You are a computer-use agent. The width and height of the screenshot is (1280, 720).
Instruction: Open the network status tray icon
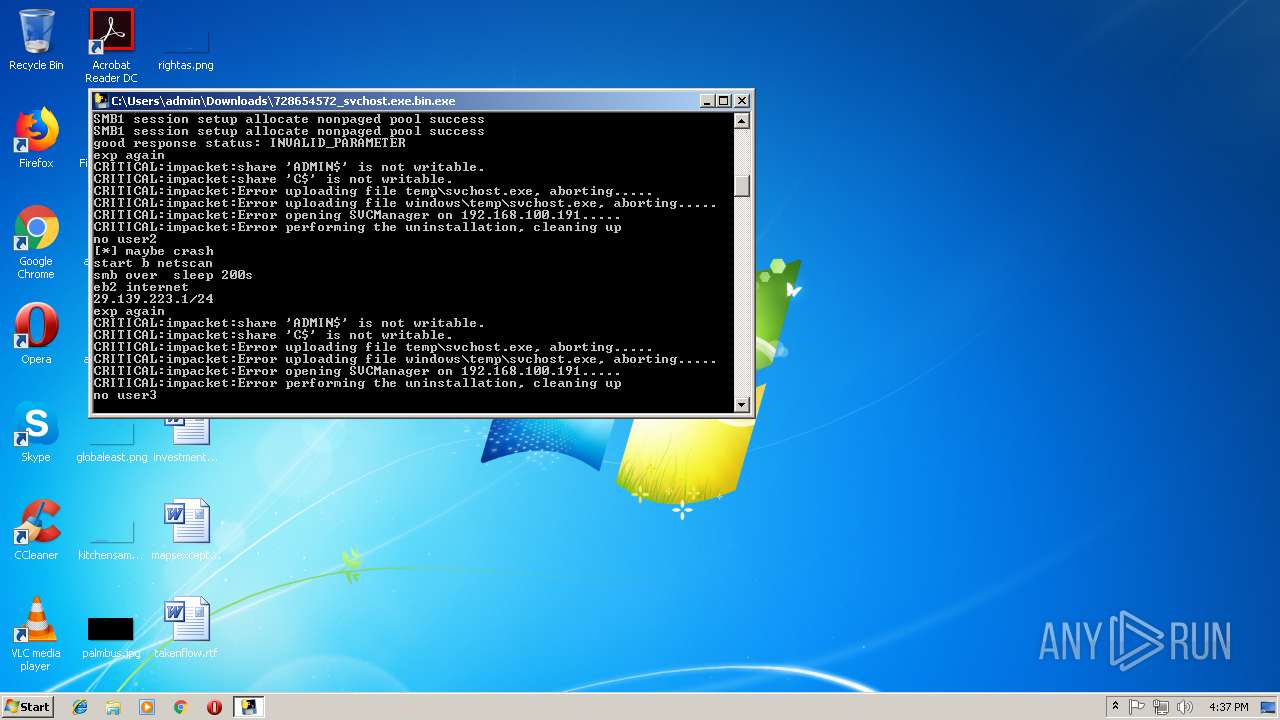pos(1161,707)
